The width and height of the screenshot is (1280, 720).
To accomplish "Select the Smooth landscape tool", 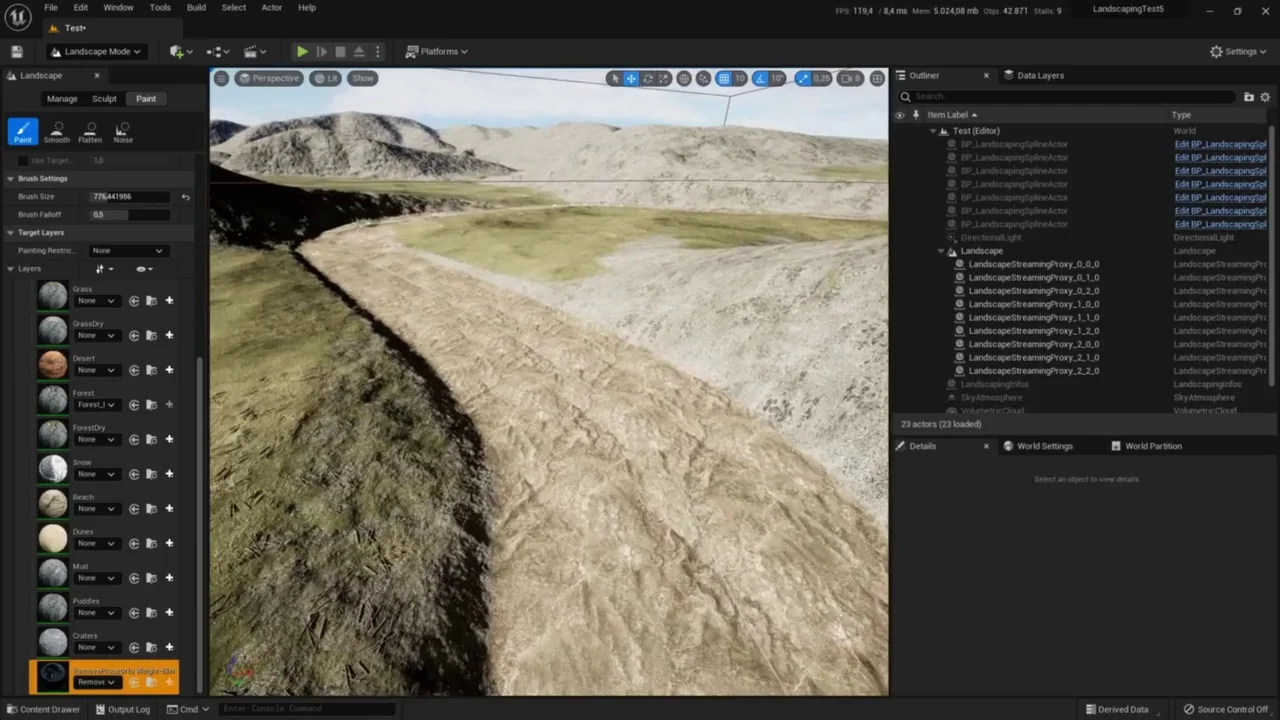I will tap(57, 131).
